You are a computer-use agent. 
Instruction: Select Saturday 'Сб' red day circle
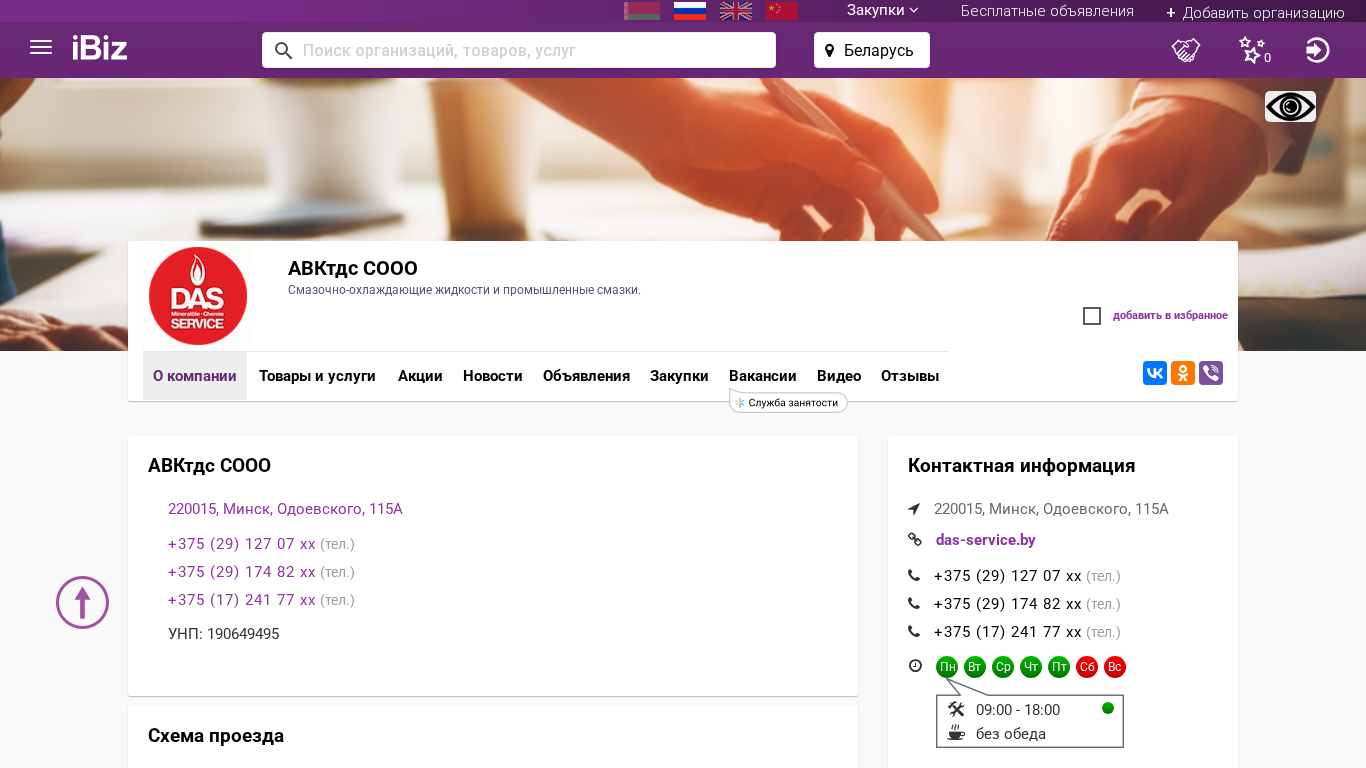(x=1087, y=667)
